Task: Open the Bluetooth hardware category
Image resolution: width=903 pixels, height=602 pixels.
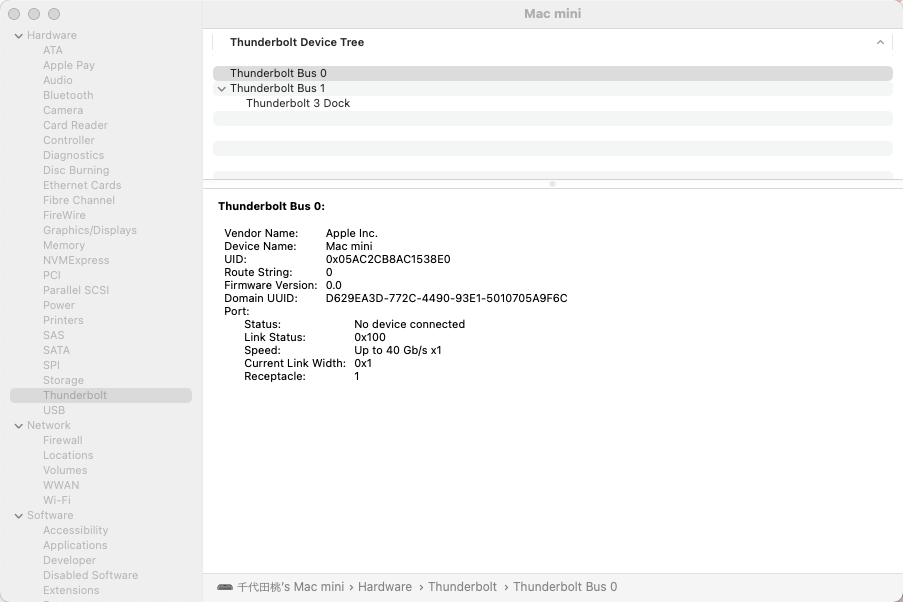Action: (x=68, y=95)
